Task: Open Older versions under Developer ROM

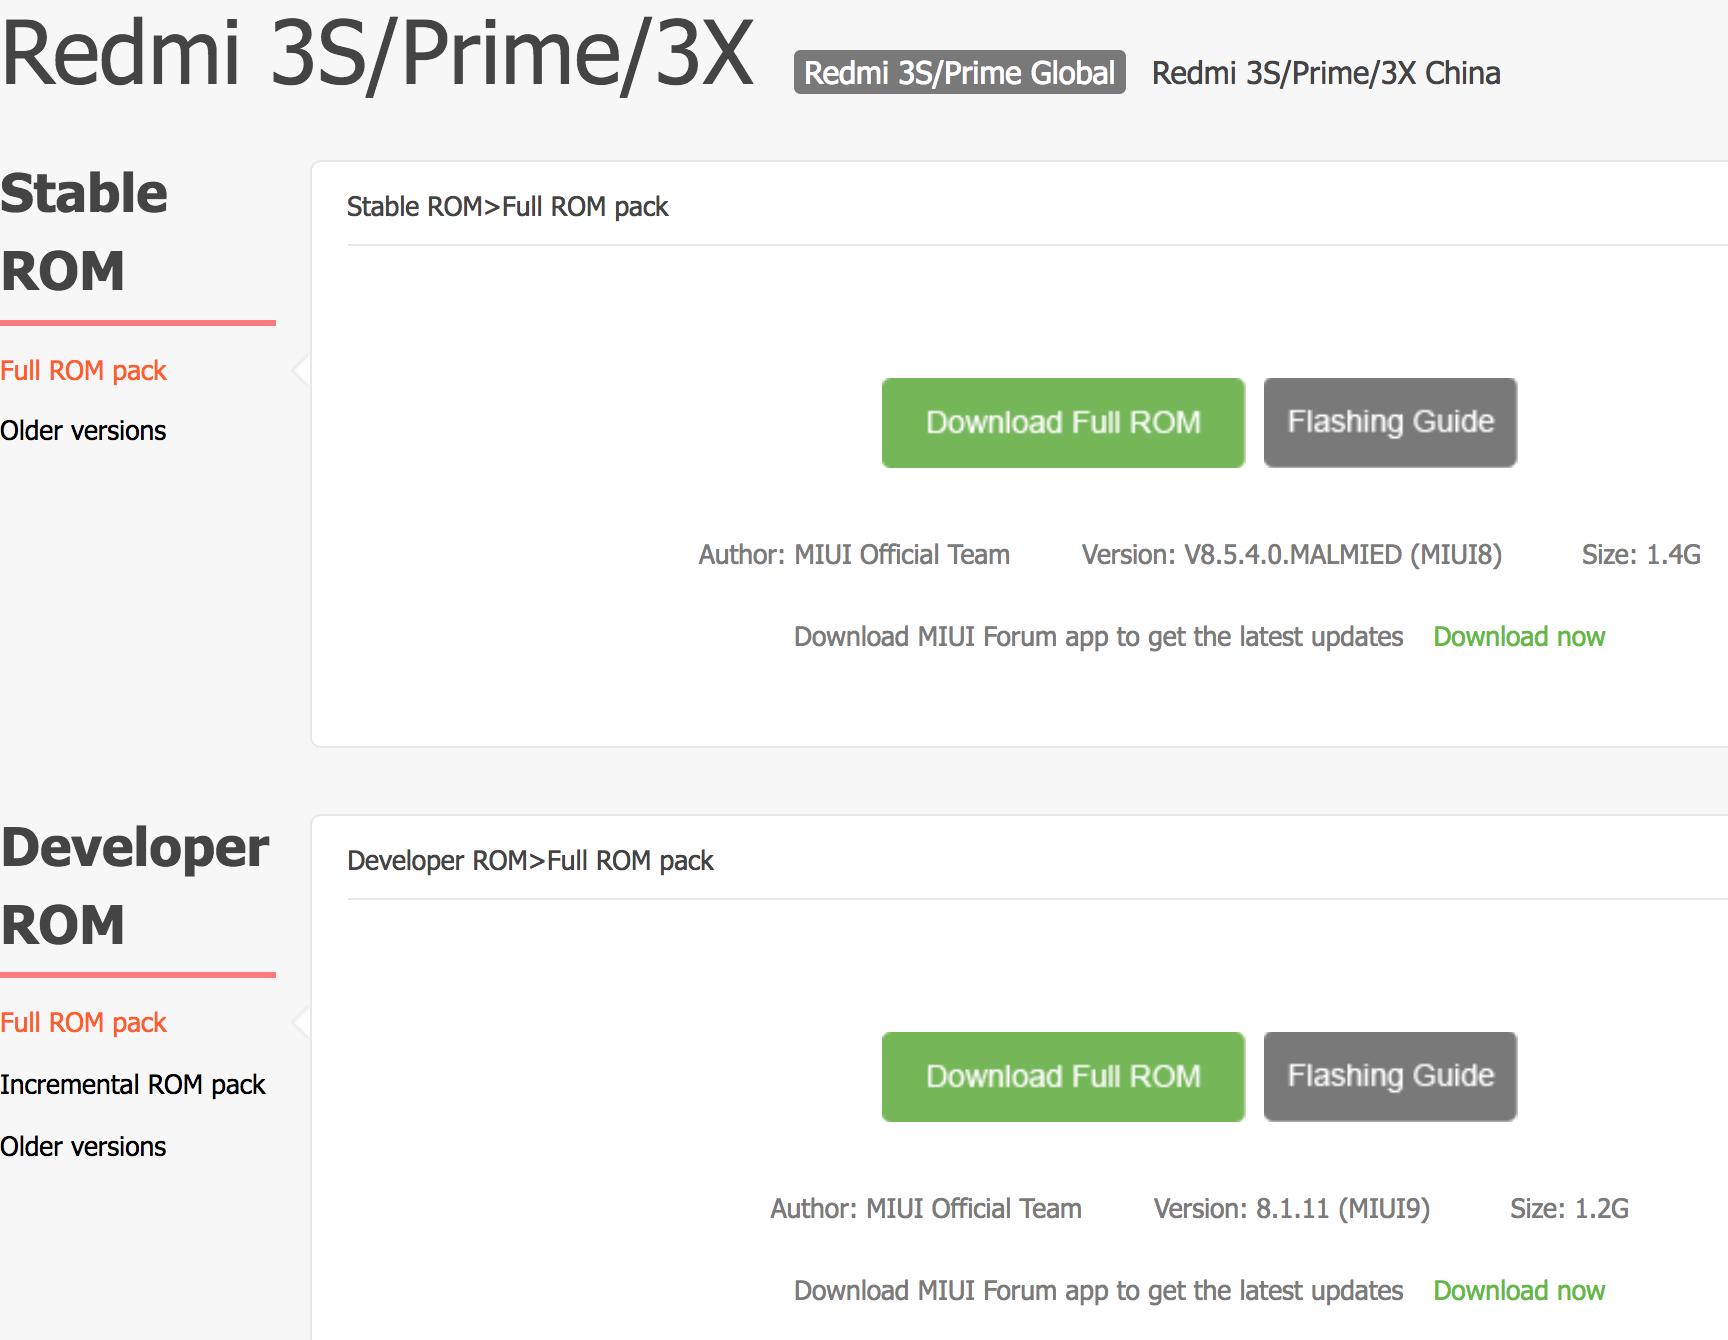Action: coord(83,1147)
